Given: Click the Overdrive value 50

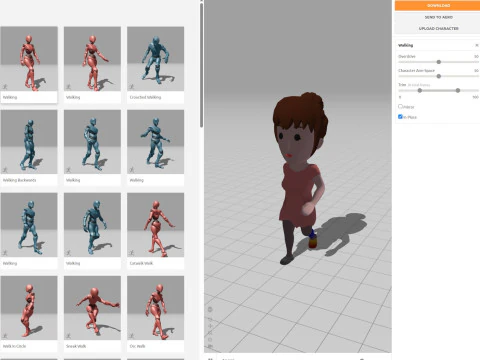Looking at the screenshot, I should pyautogui.click(x=476, y=56).
